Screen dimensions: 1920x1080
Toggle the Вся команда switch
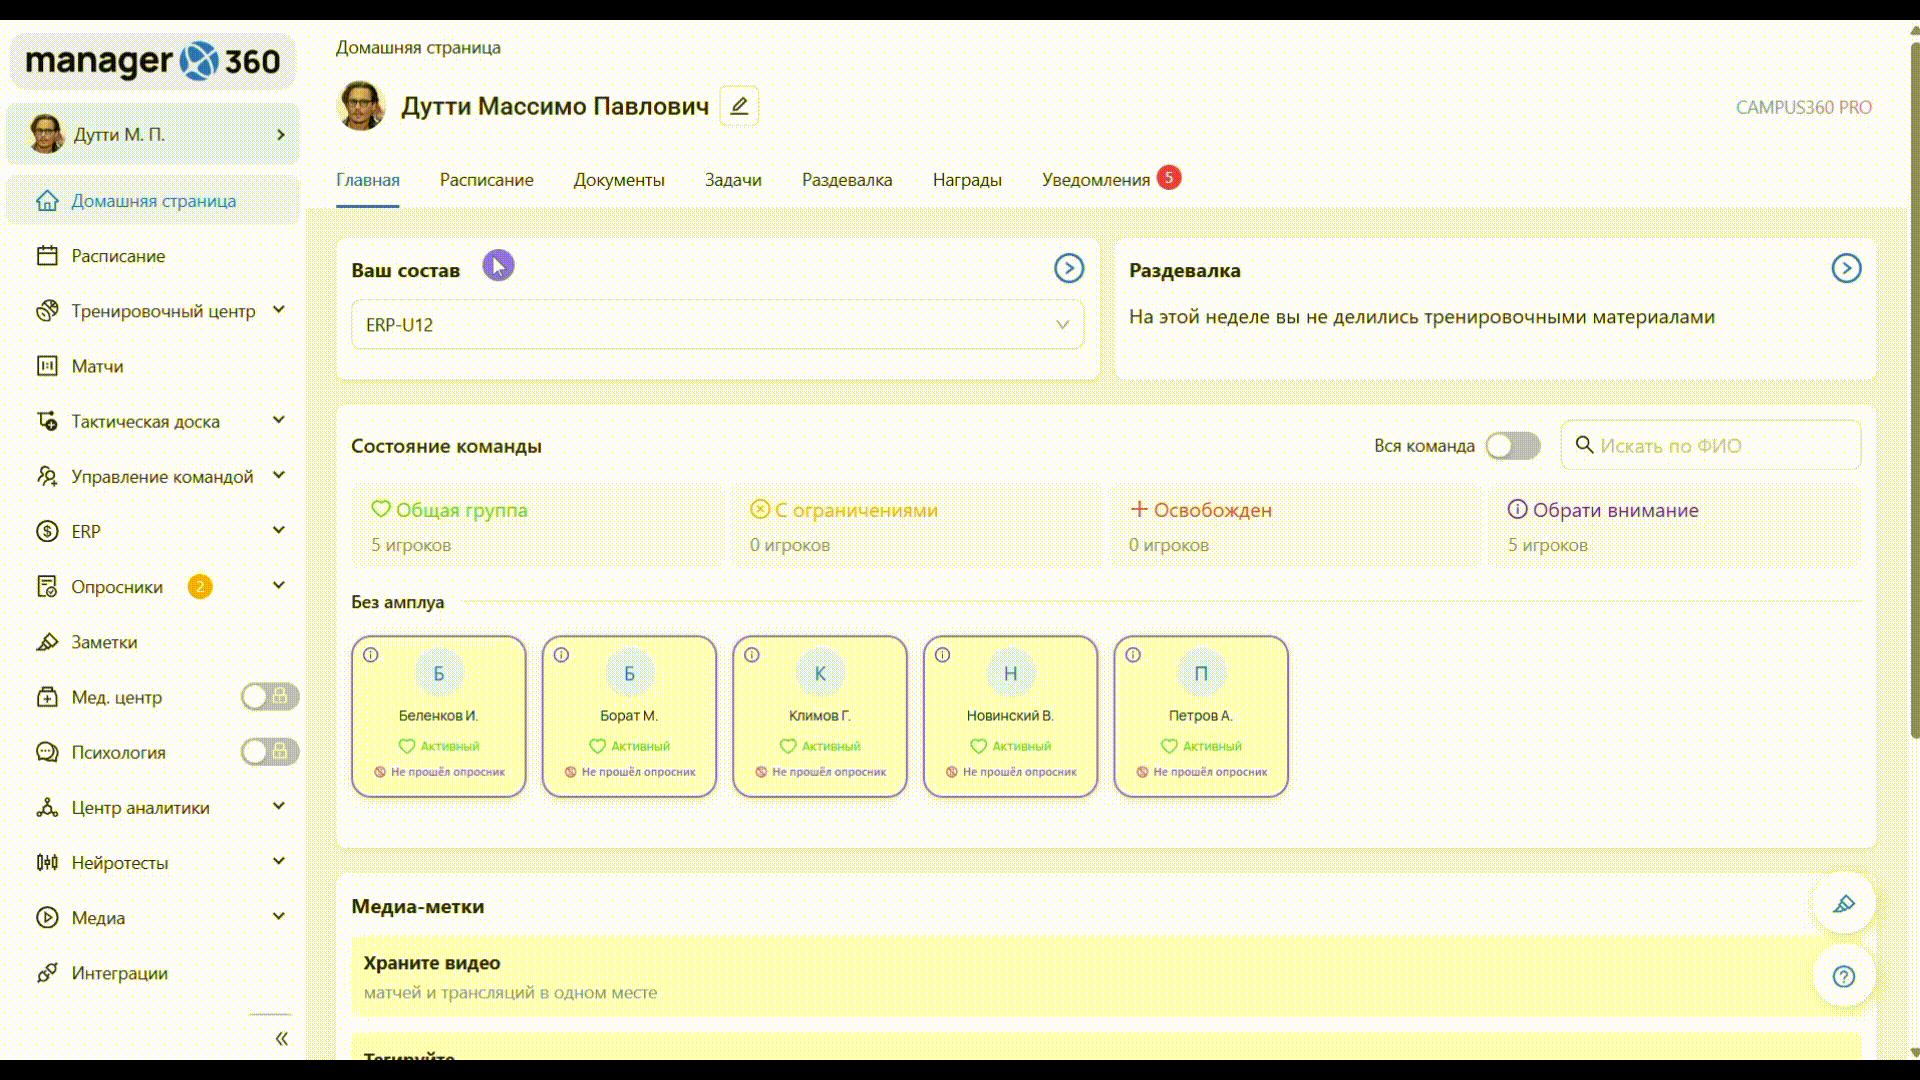[x=1512, y=446]
